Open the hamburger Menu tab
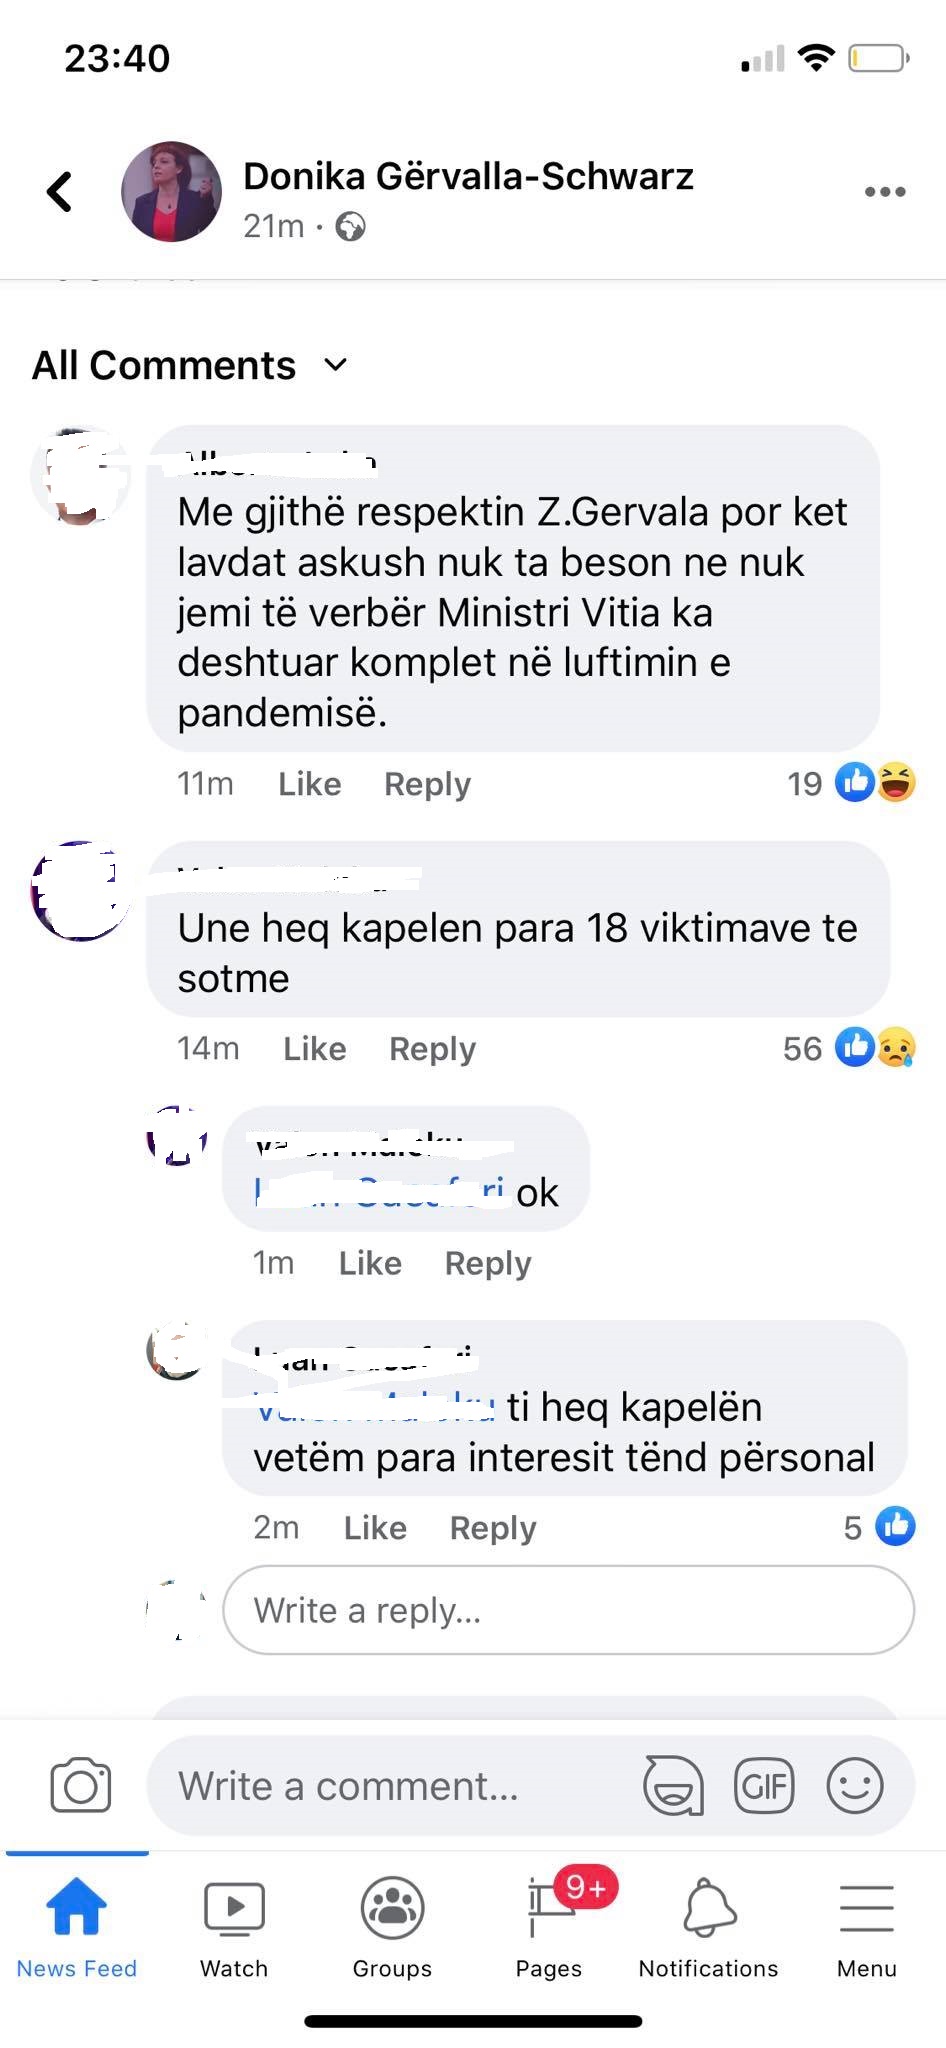The image size is (946, 2048). tap(867, 1928)
